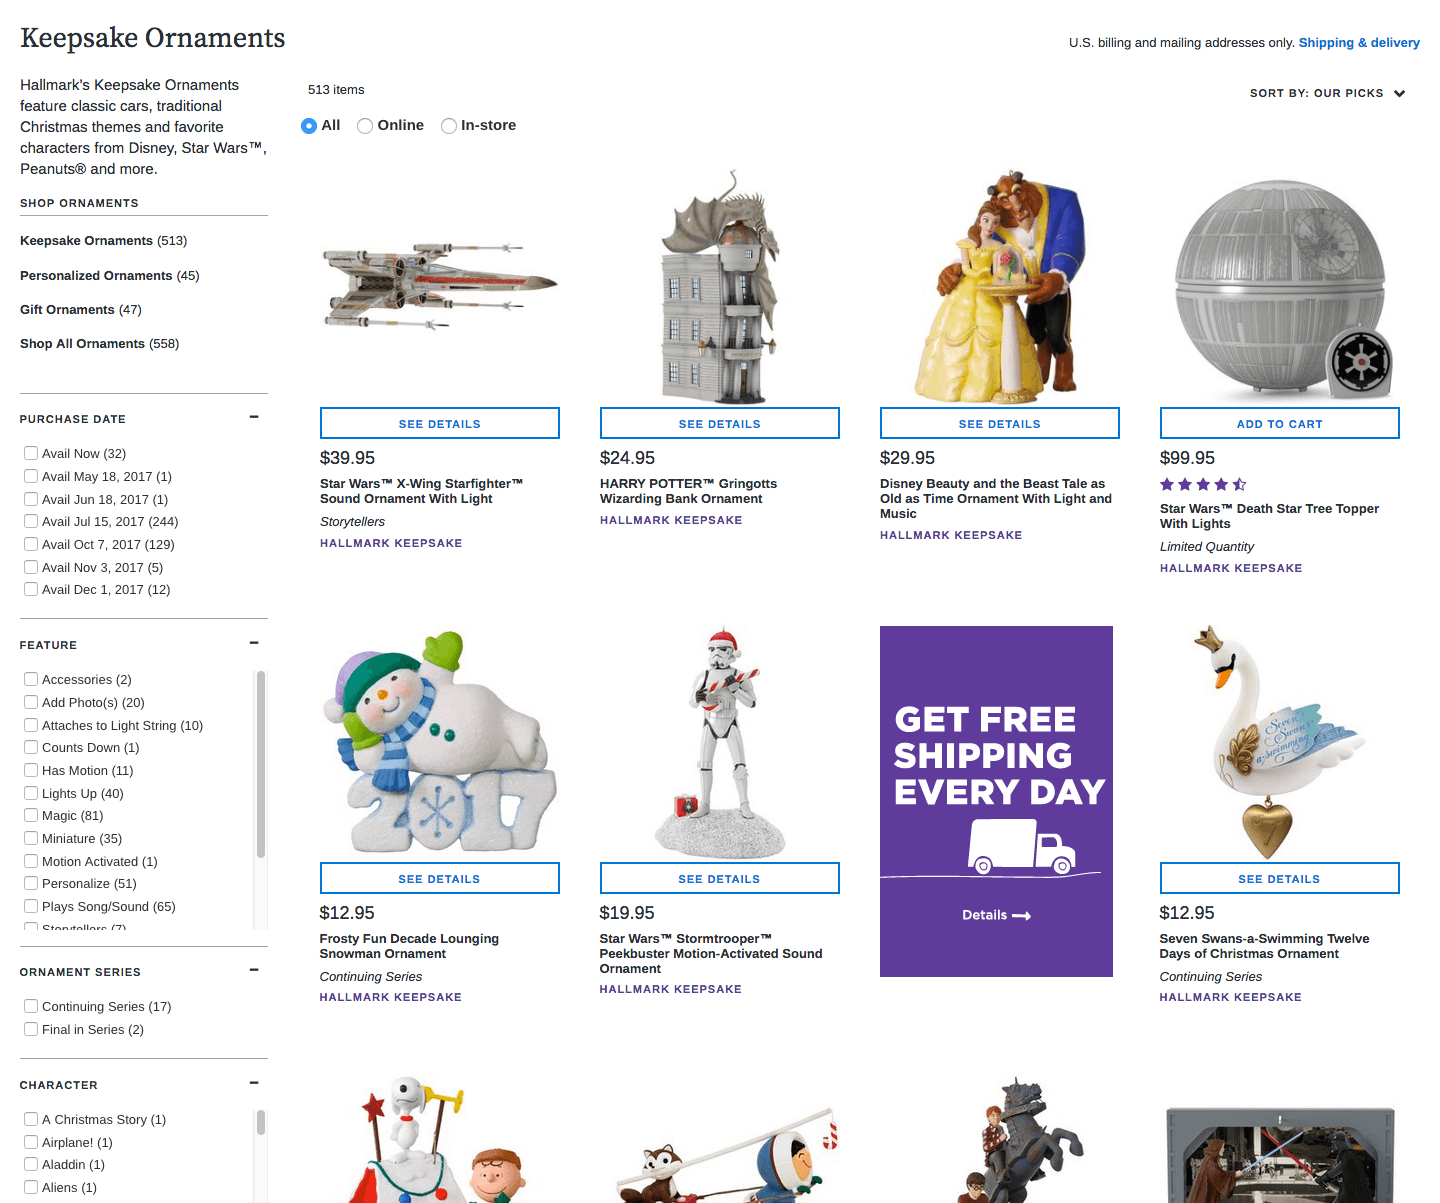The height and width of the screenshot is (1203, 1440).
Task: Check the Final in Series (2) filter
Action: click(31, 1029)
